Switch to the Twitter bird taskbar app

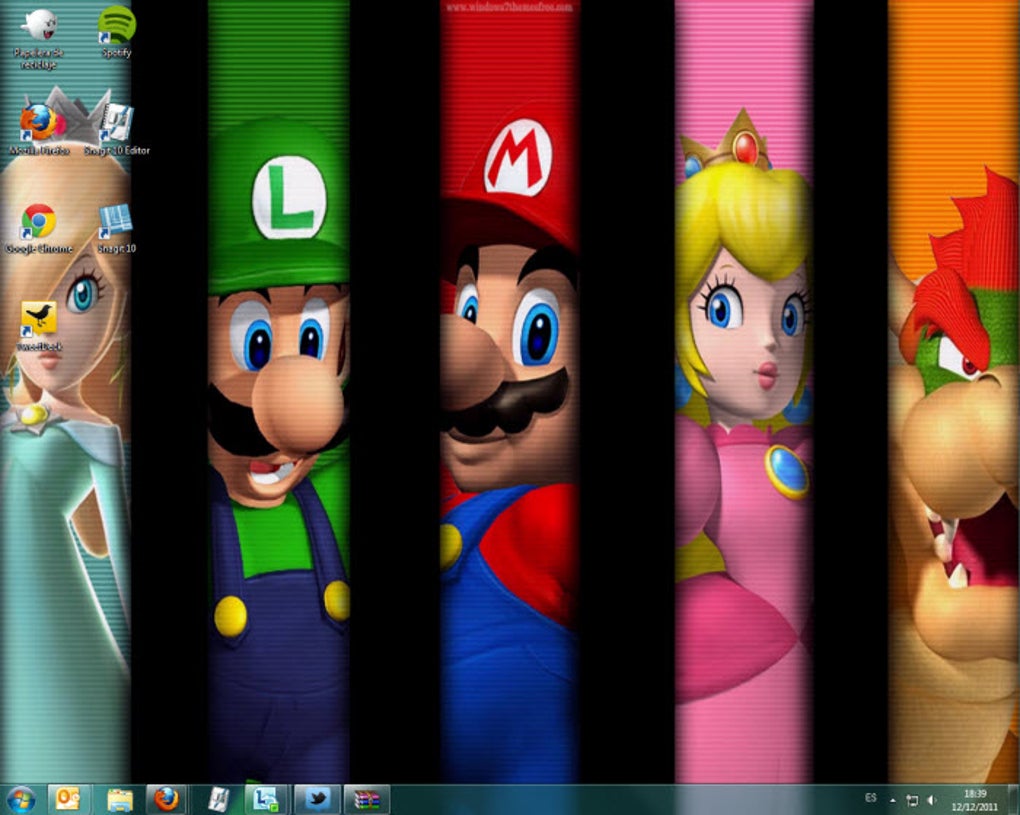coord(317,799)
